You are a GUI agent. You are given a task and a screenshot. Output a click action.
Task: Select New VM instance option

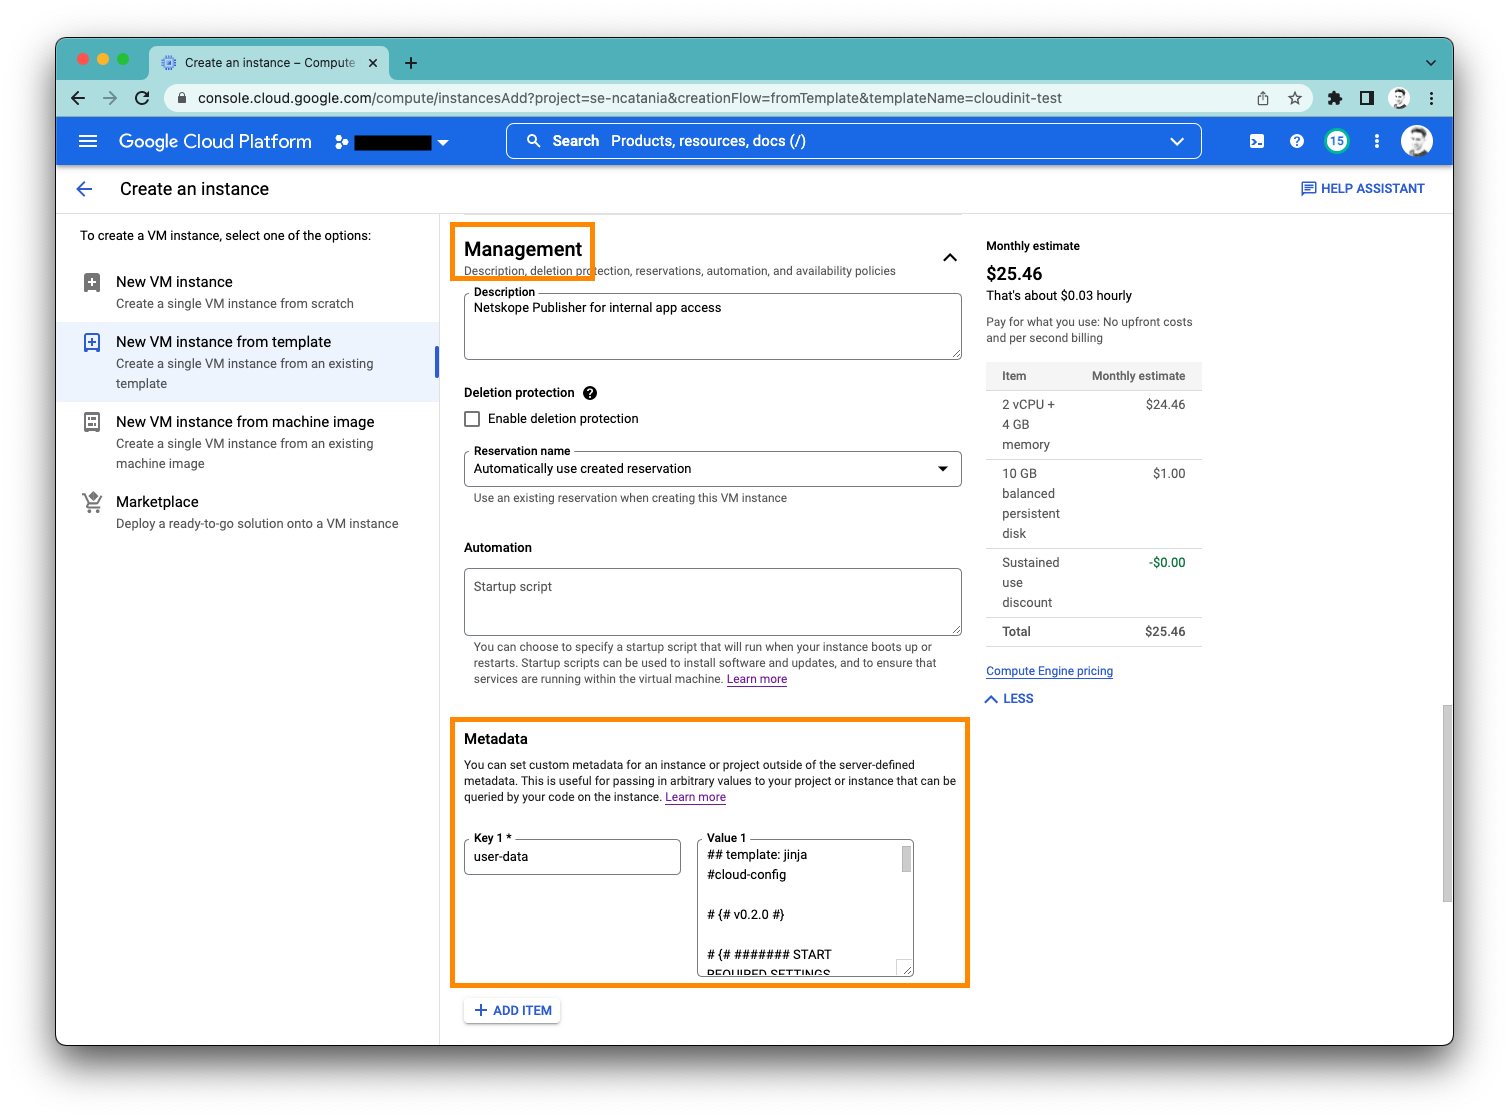pos(247,292)
